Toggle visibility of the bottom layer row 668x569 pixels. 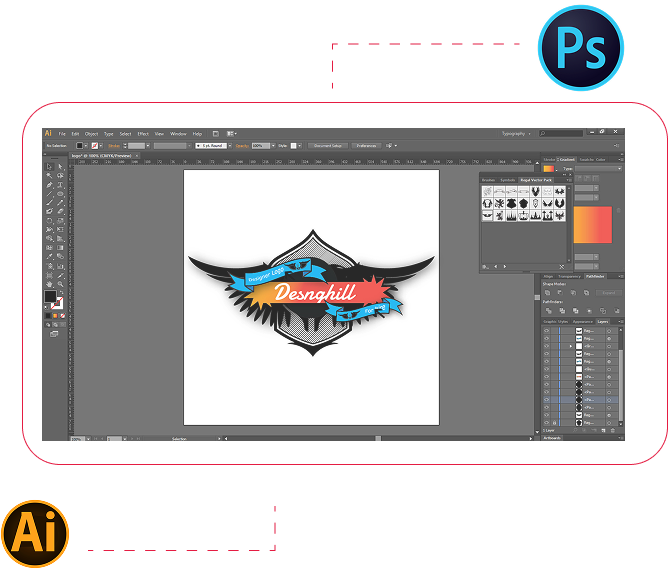547,423
